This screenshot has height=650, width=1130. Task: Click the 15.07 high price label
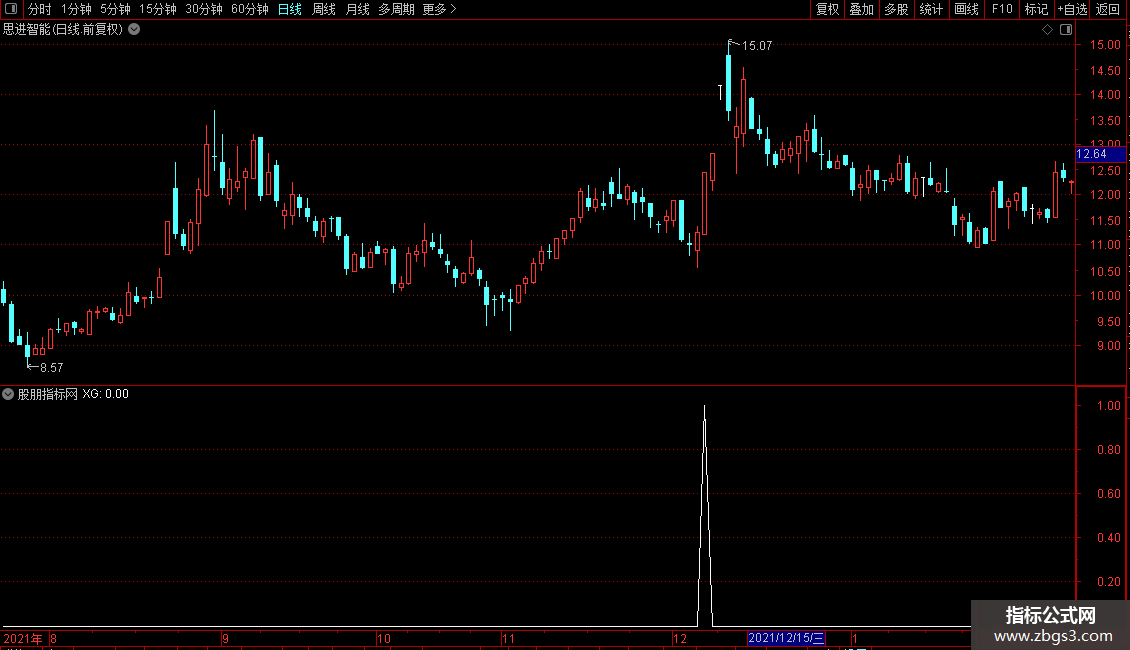point(757,45)
